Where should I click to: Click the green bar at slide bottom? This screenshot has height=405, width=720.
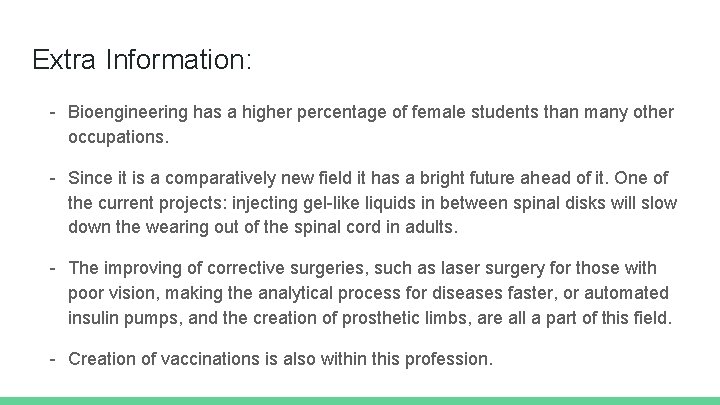click(360, 400)
